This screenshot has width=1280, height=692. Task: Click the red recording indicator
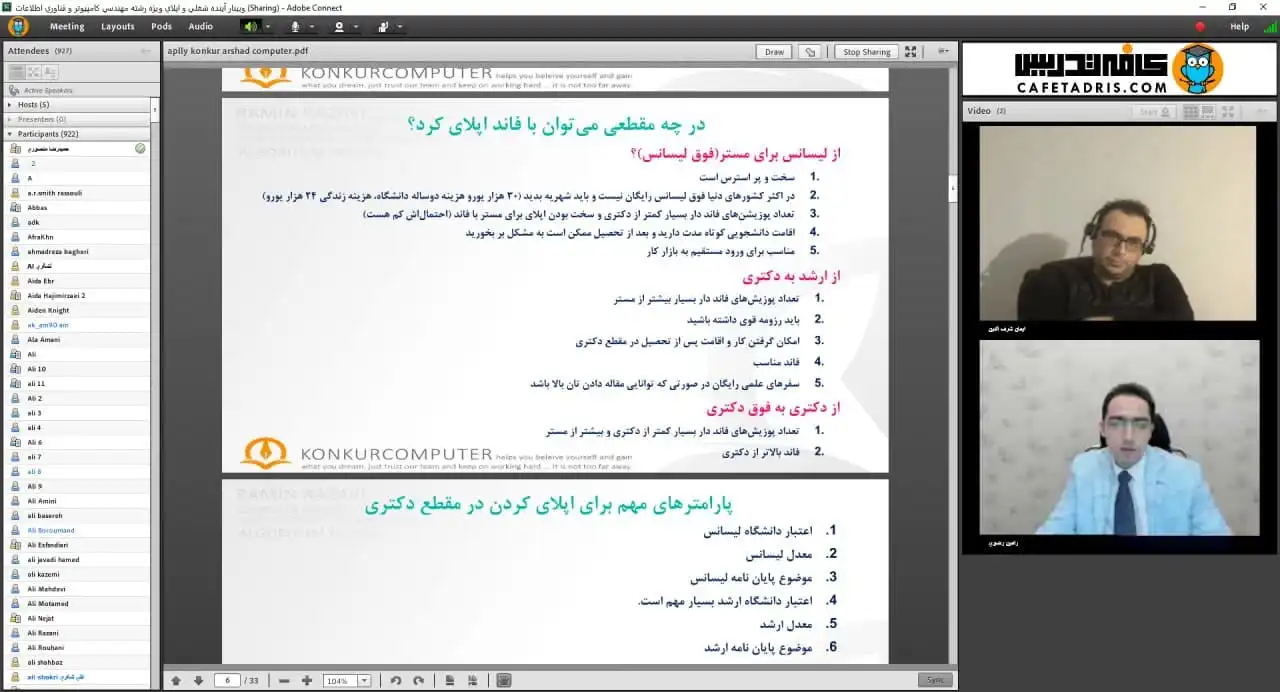point(1200,27)
